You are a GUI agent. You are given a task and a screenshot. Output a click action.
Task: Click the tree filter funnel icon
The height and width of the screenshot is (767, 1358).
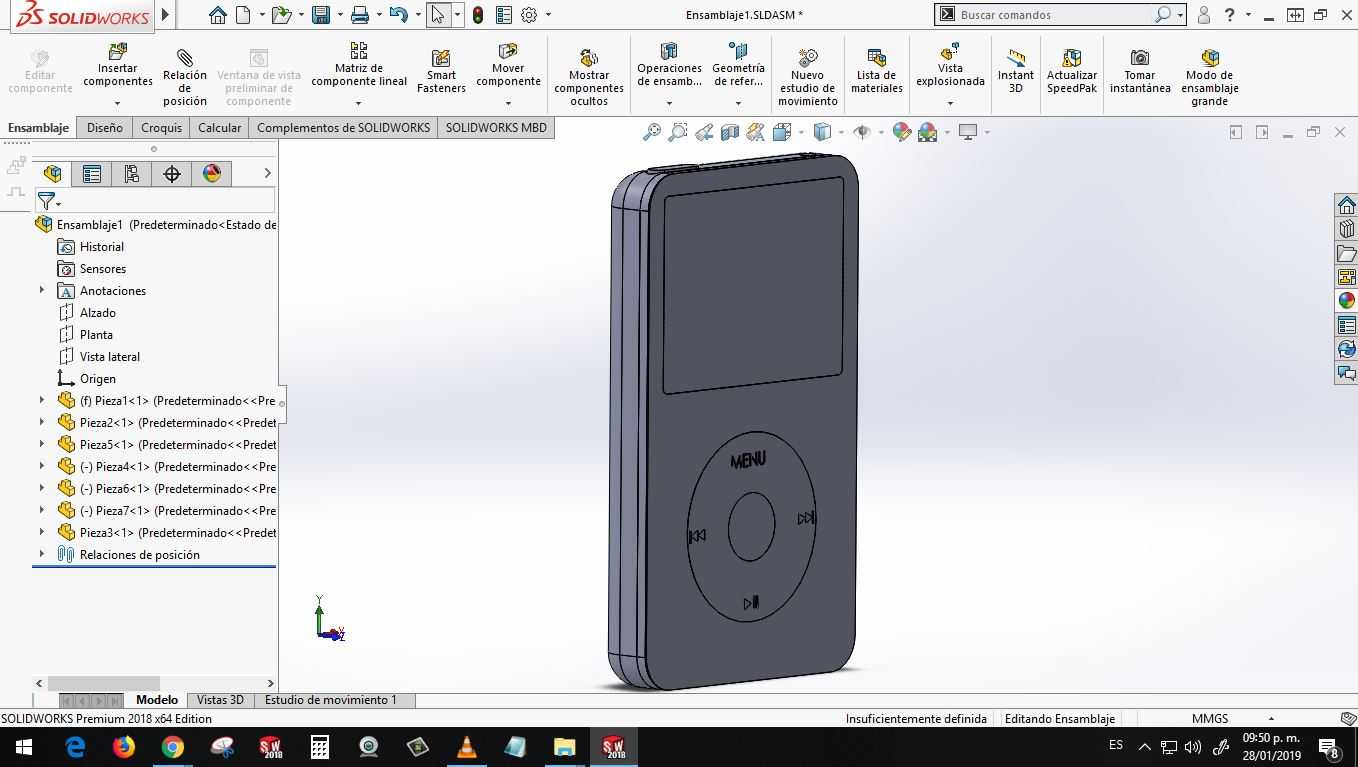coord(46,202)
